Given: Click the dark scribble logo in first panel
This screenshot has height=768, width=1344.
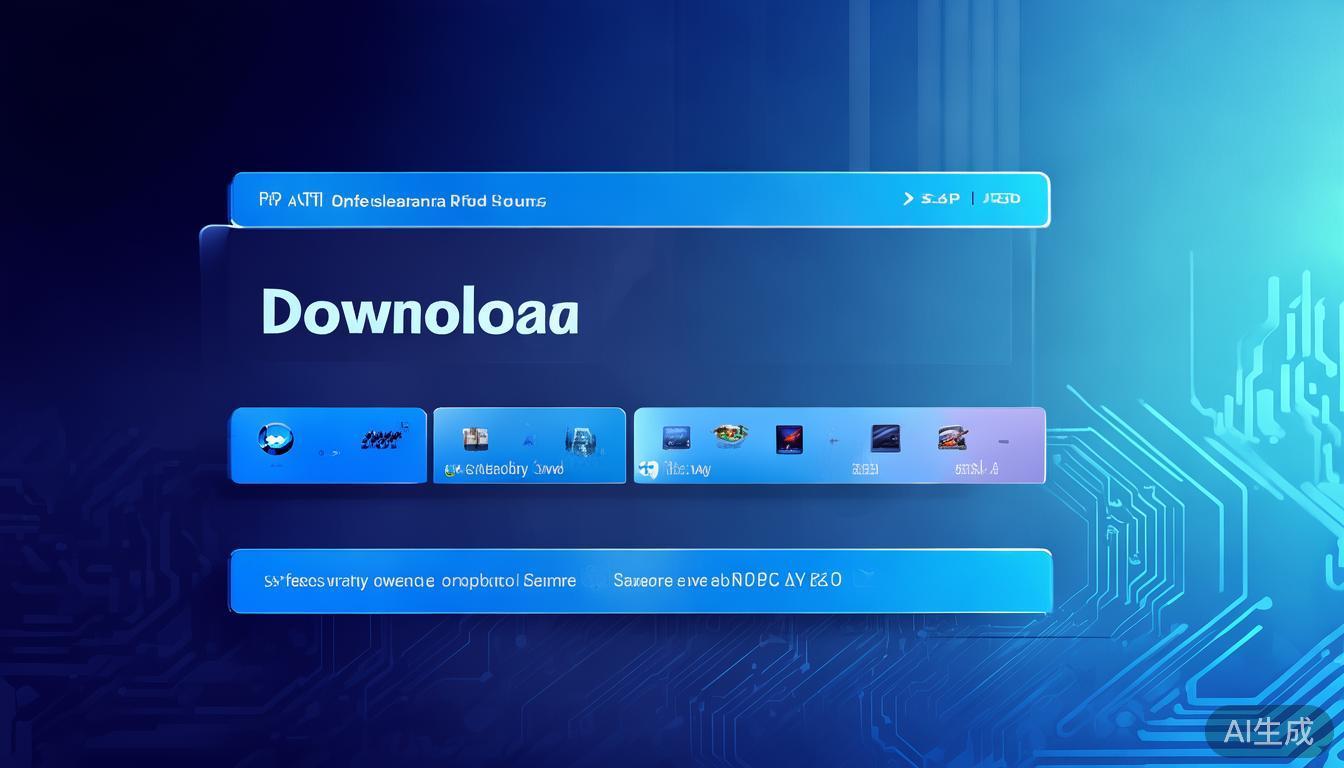Looking at the screenshot, I should (381, 437).
